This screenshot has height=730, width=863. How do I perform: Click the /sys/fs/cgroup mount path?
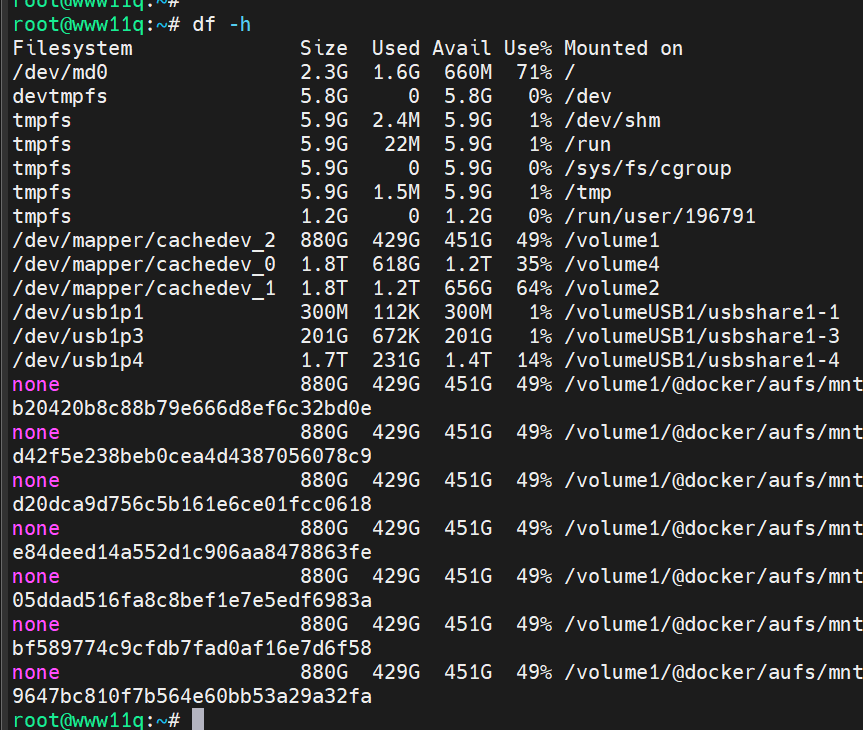648,168
